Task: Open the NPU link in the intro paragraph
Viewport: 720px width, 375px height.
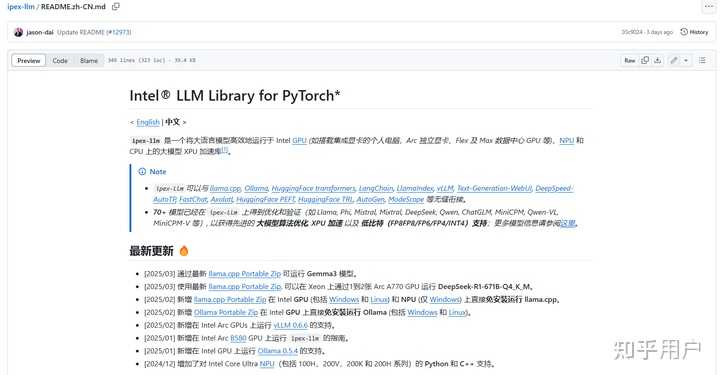Action: point(567,140)
